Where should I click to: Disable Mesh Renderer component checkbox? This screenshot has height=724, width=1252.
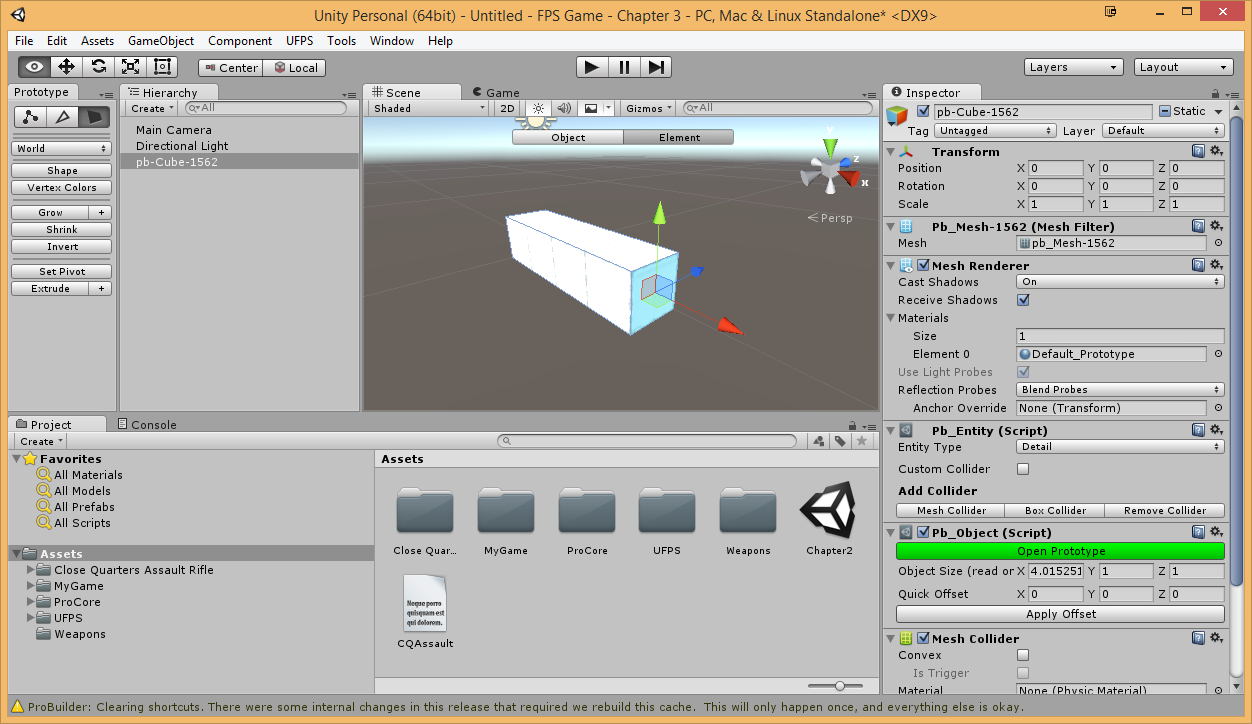923,265
